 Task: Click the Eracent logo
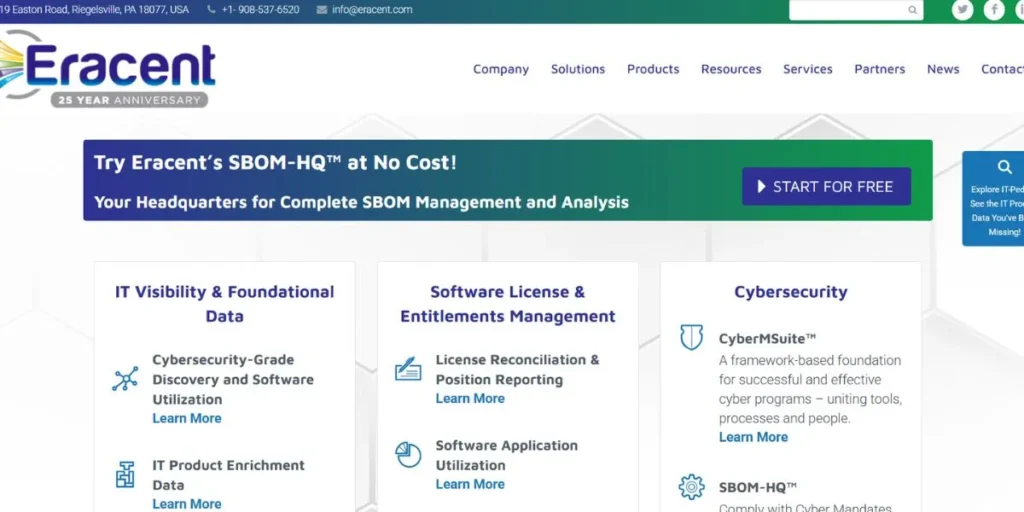108,69
